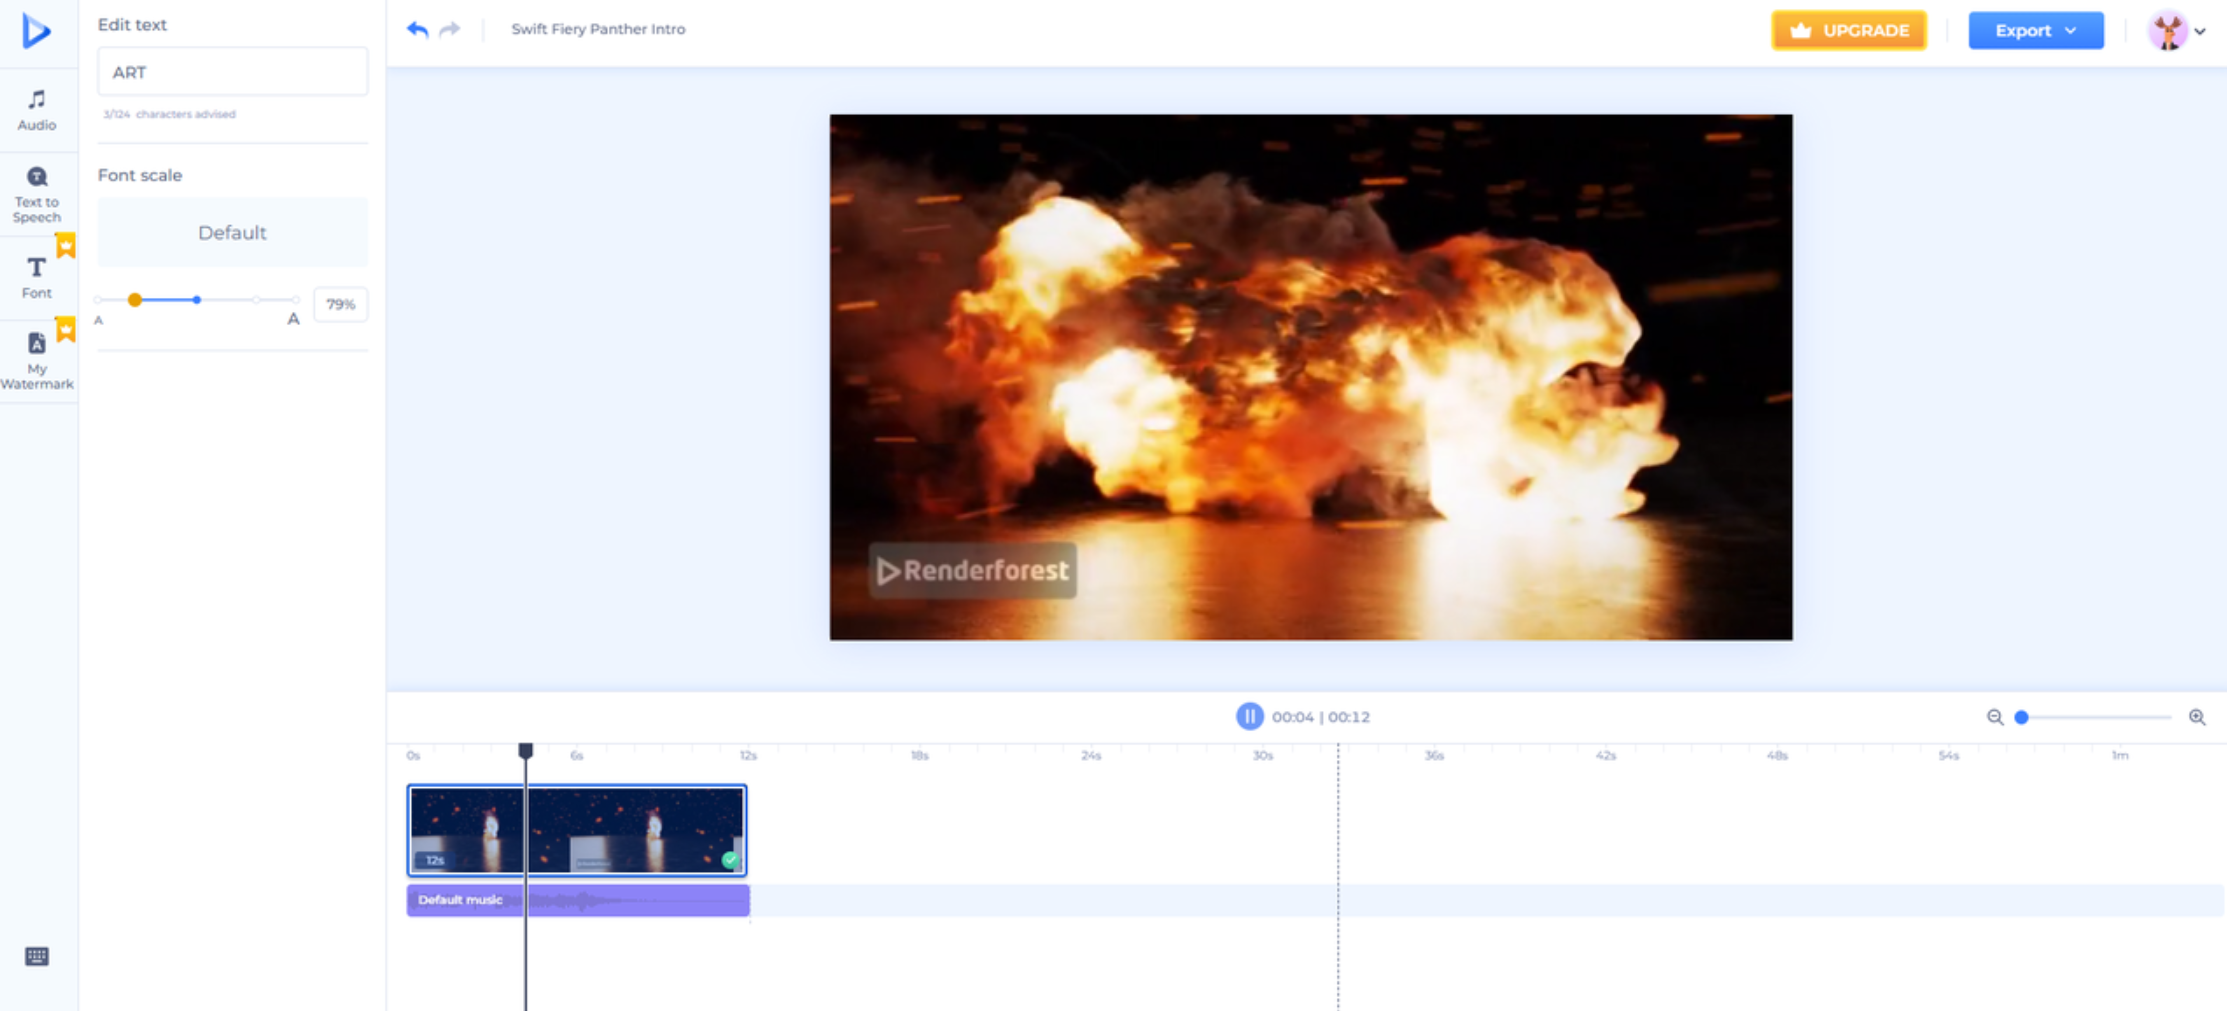Viewport: 2227px width, 1011px height.
Task: Select the Default music track
Action: point(578,900)
